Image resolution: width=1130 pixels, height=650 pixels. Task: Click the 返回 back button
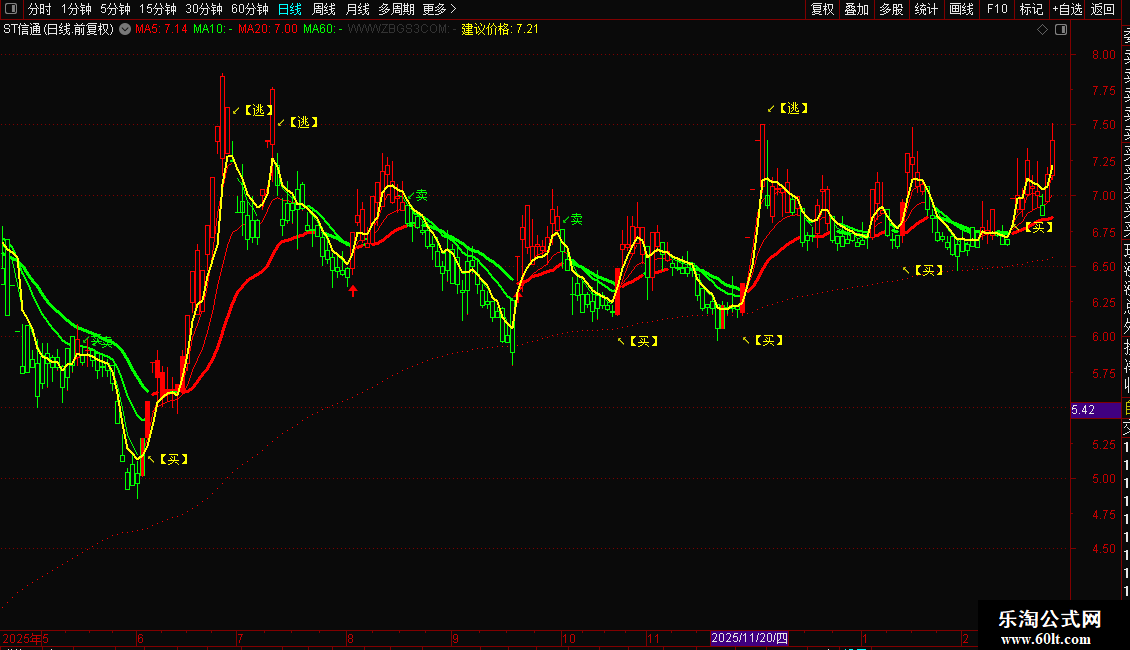[x=1103, y=9]
